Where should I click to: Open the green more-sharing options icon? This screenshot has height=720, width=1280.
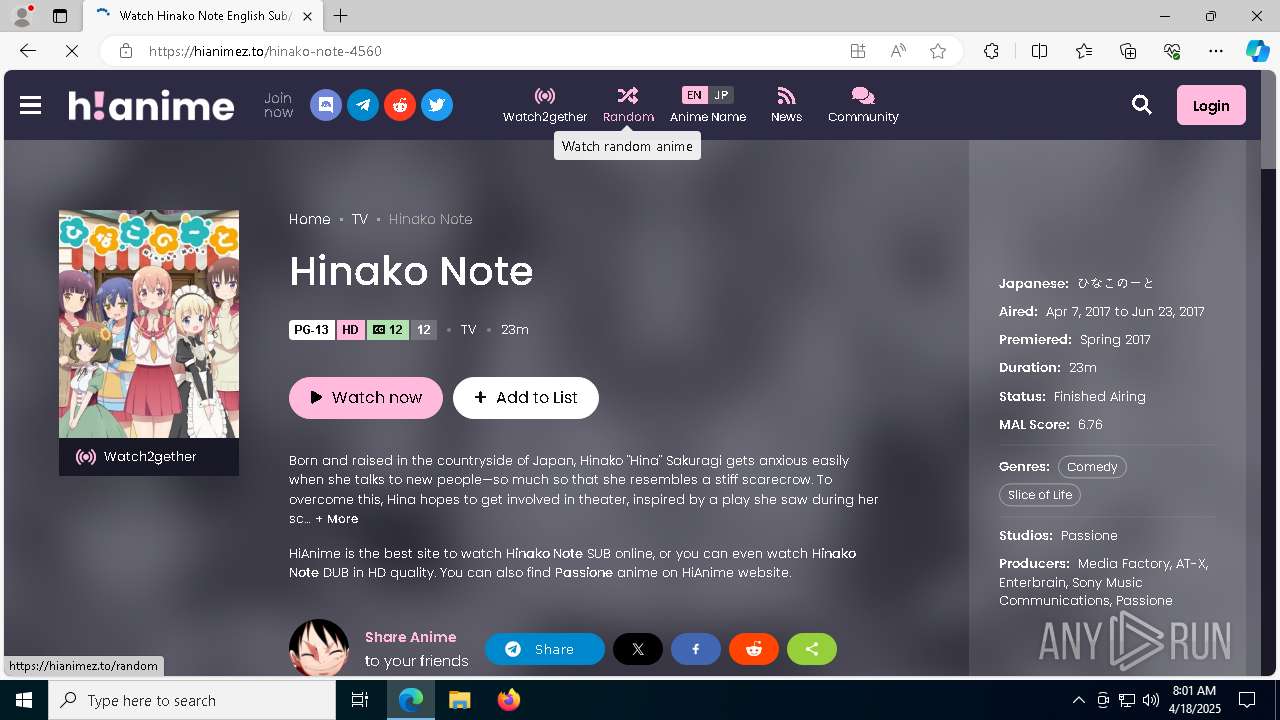[812, 649]
